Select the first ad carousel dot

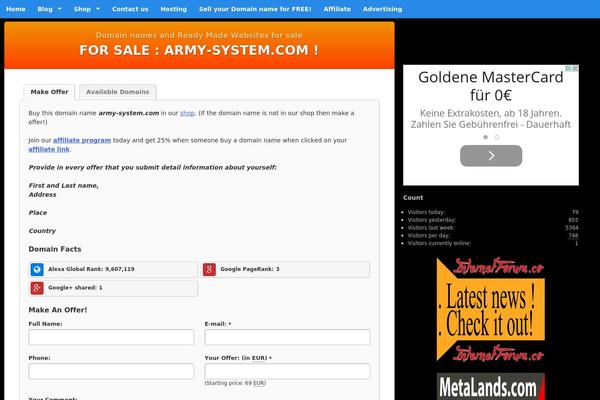[486, 137]
